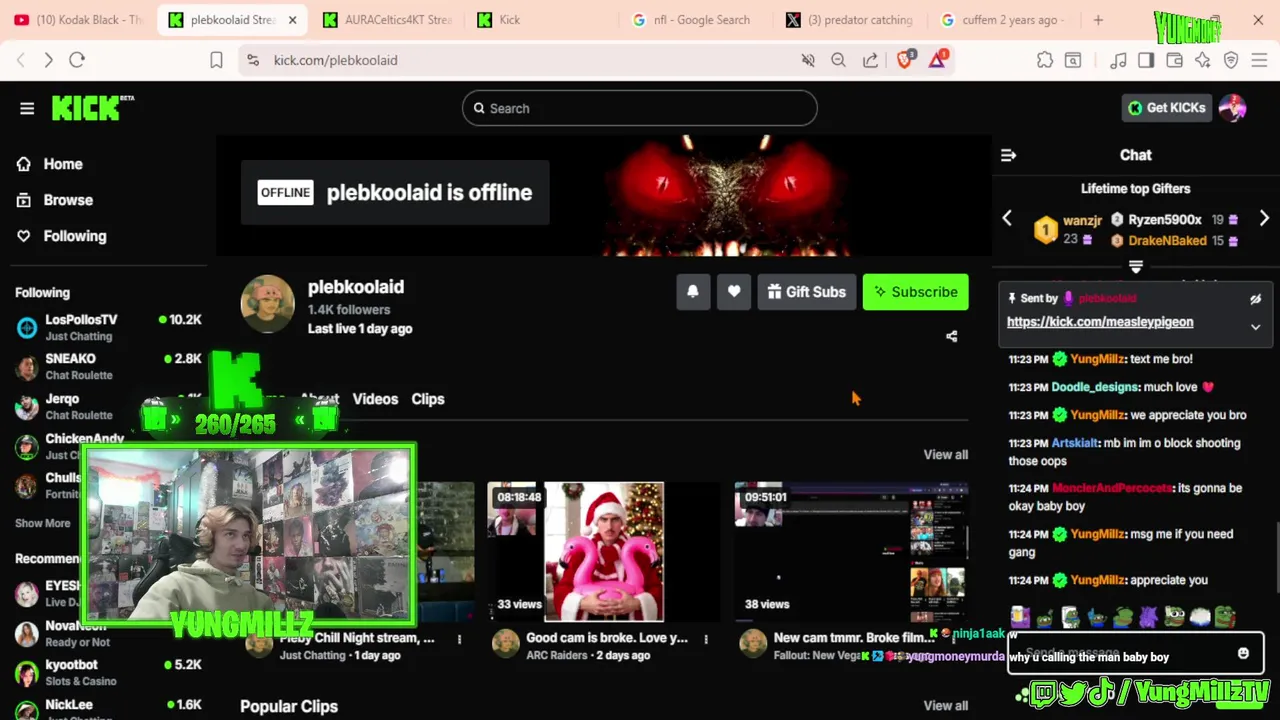1280x720 pixels.
Task: Switch to predator catching X tab
Action: (850, 20)
